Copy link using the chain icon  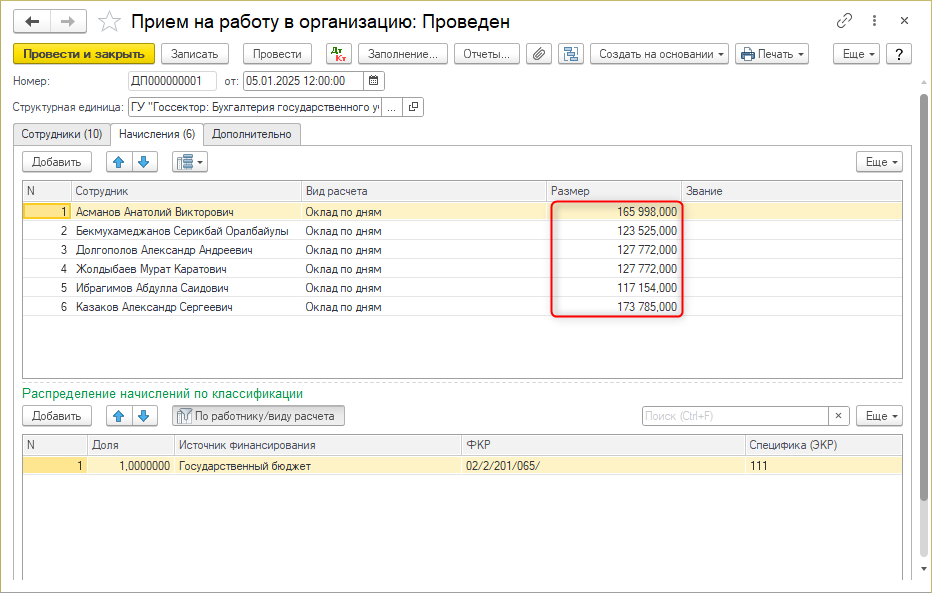(x=844, y=21)
